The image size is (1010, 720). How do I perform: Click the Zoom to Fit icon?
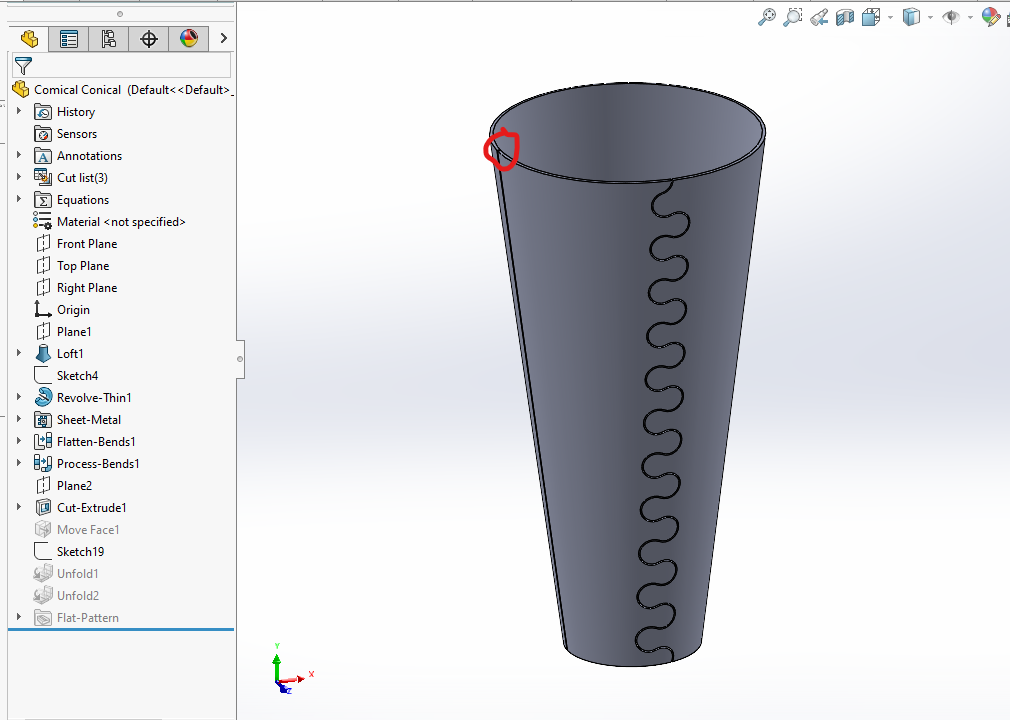pos(767,17)
